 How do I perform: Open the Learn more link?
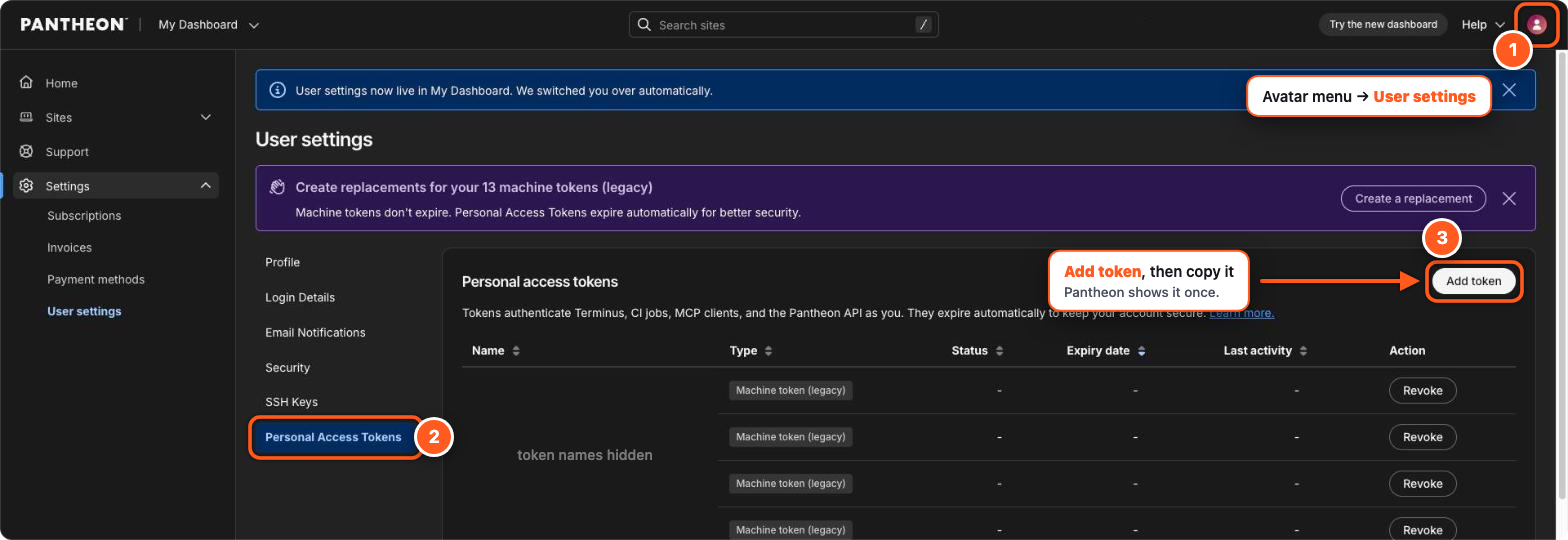[x=1242, y=313]
